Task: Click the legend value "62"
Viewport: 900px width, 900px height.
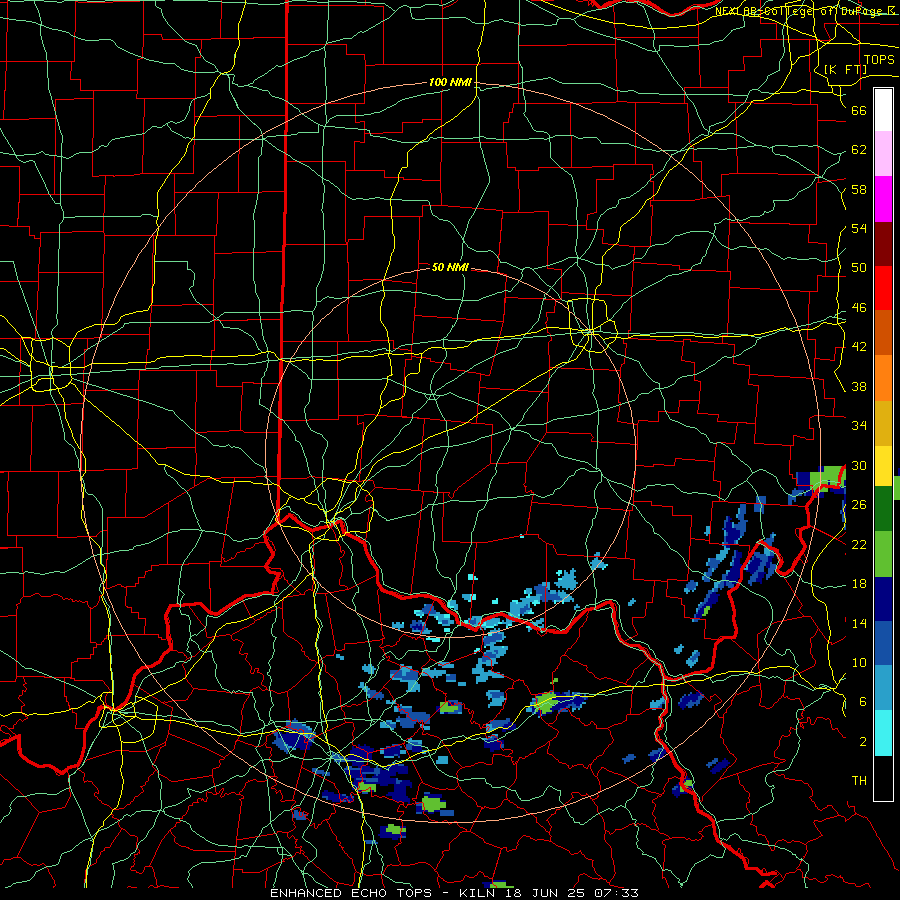Action: (x=859, y=150)
